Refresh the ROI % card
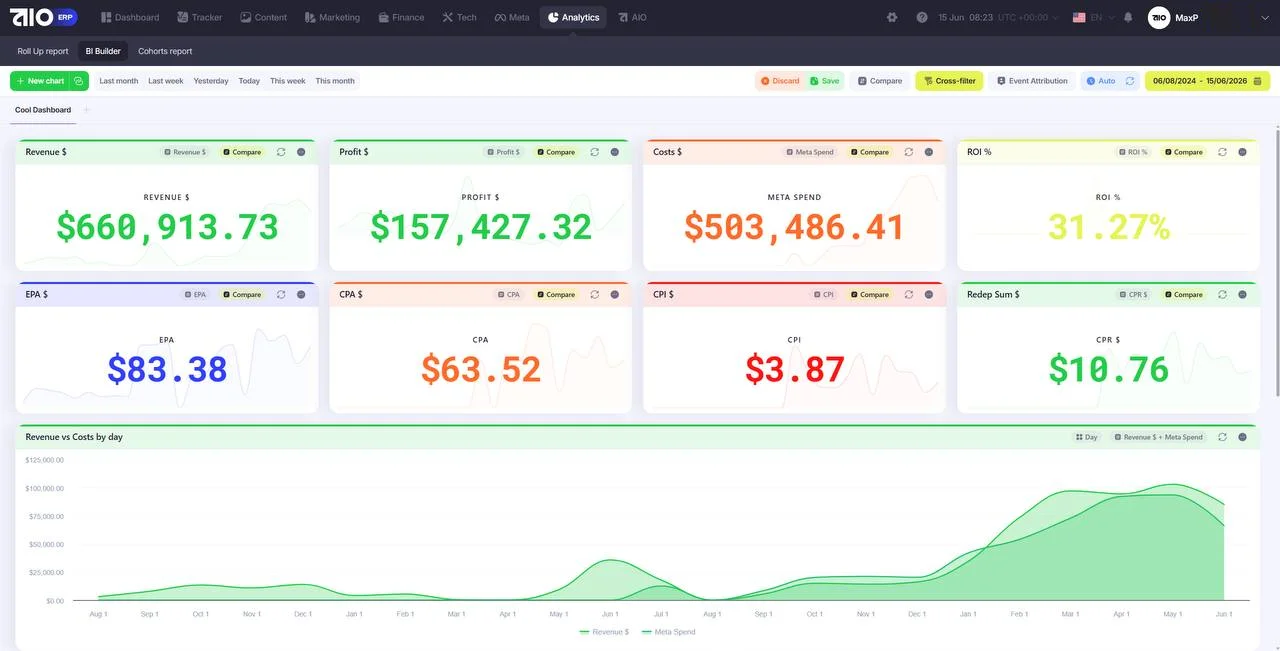 coord(1222,152)
